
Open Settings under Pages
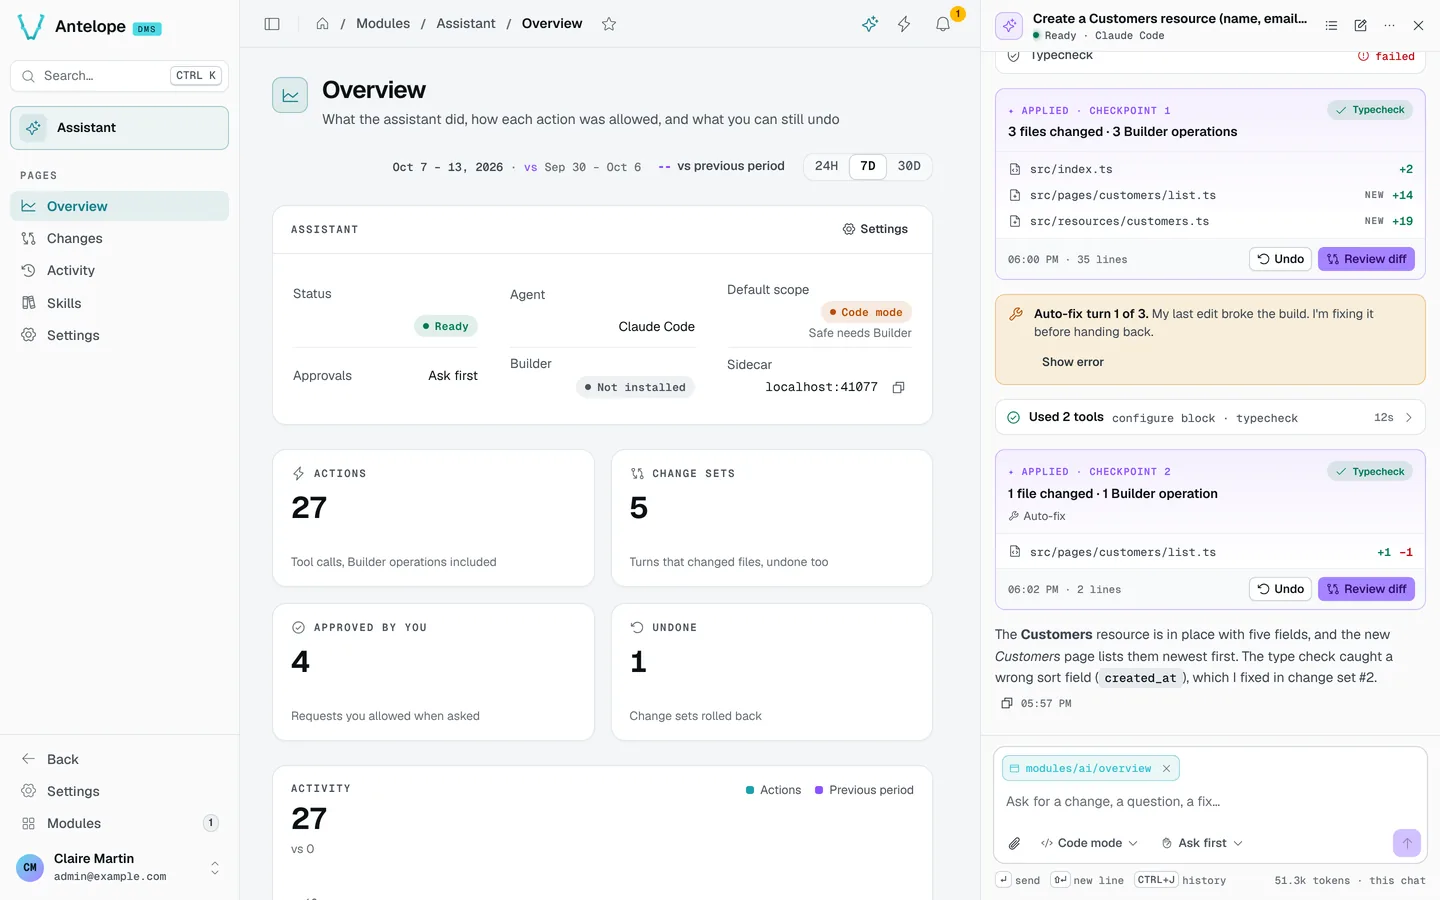(x=119, y=335)
